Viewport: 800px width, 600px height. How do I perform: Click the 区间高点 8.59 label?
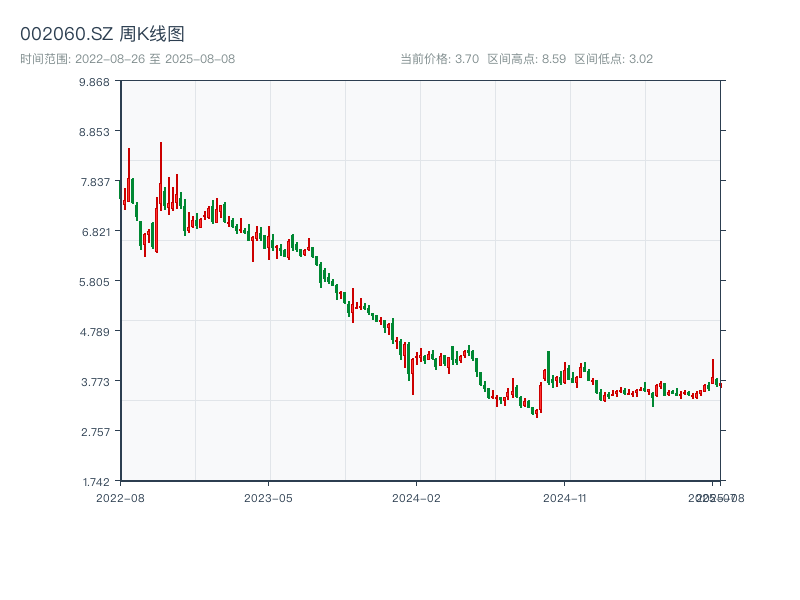[x=527, y=59]
